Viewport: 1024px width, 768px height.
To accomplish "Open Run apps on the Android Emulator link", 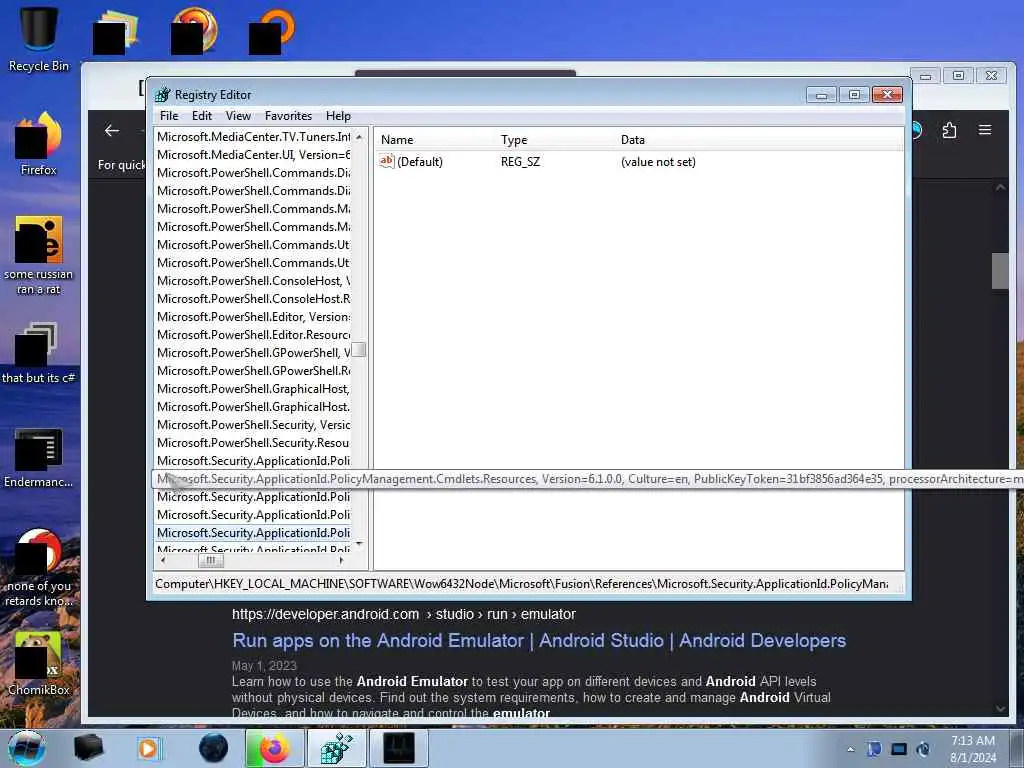I will (539, 641).
